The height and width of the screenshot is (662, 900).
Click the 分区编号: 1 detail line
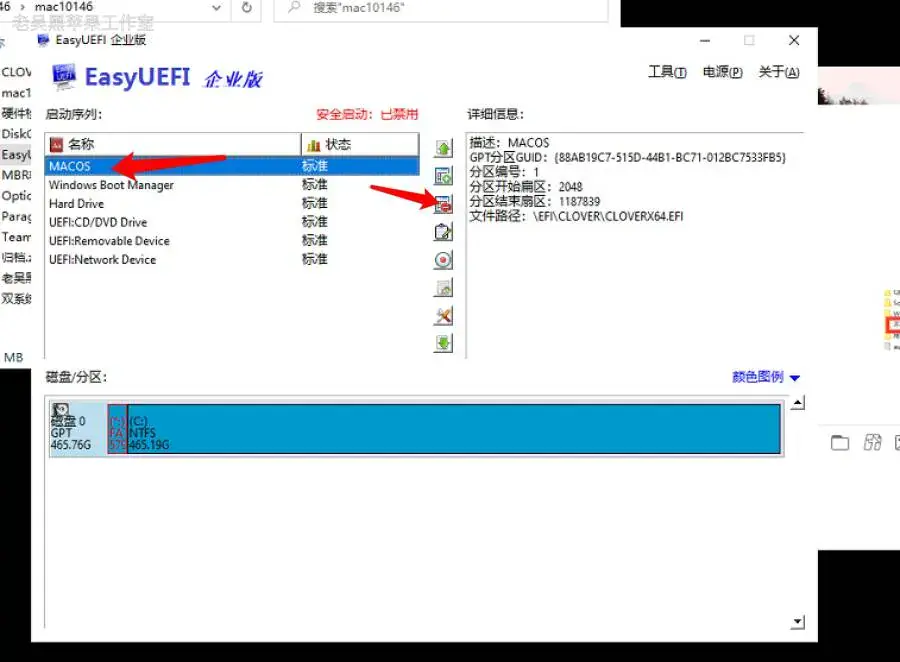504,172
